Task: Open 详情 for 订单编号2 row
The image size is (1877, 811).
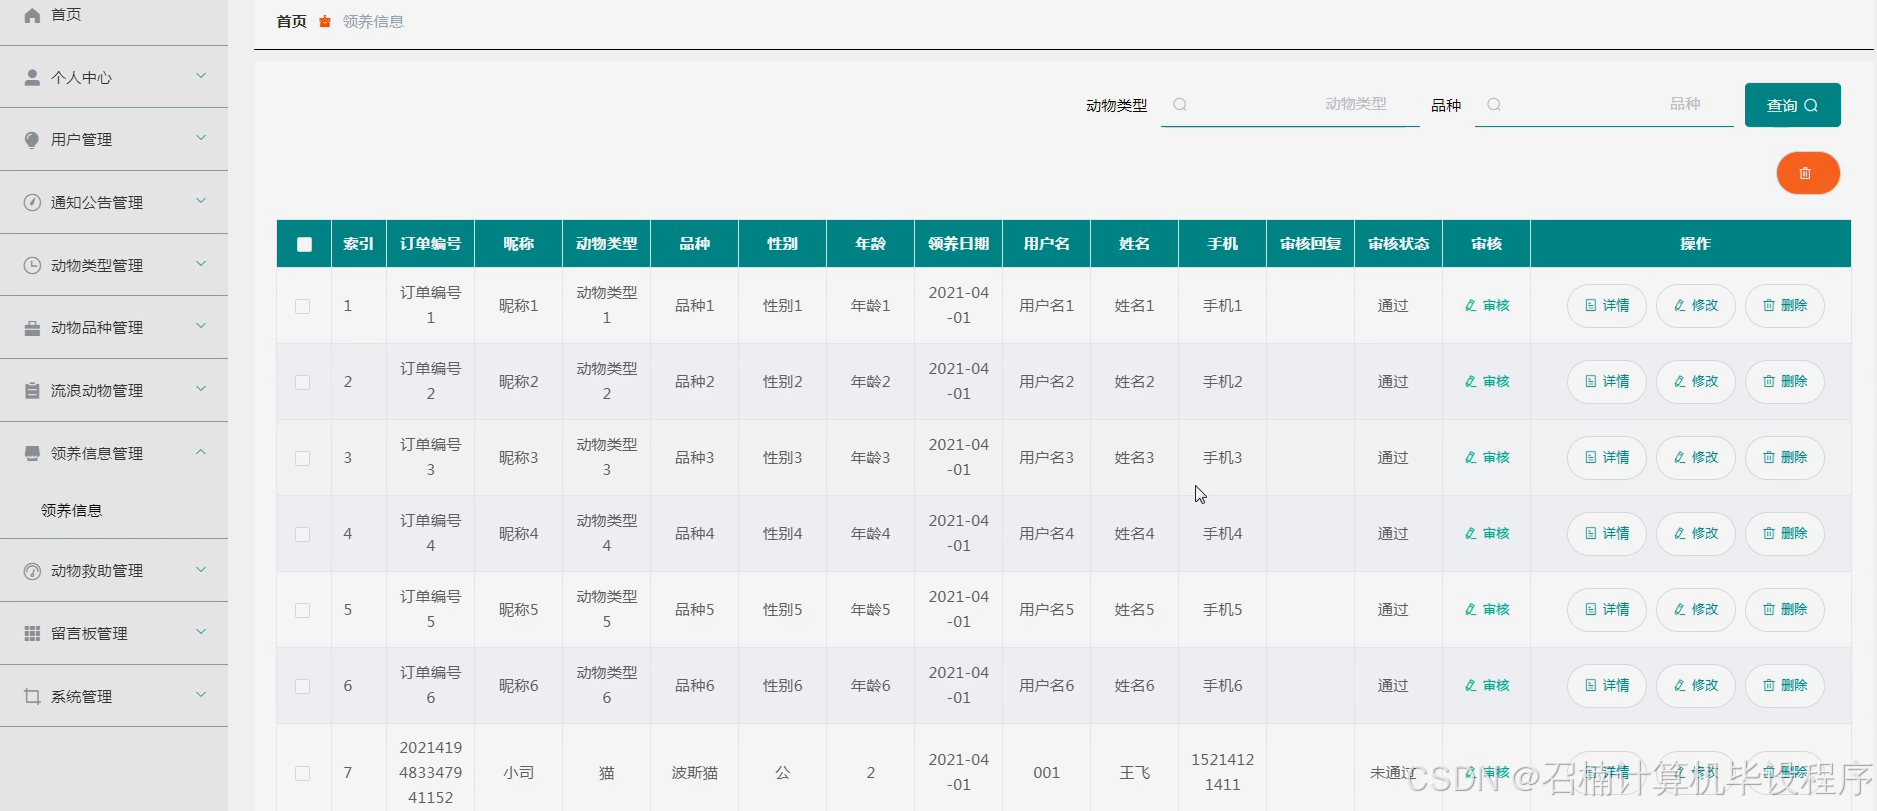Action: pyautogui.click(x=1607, y=382)
